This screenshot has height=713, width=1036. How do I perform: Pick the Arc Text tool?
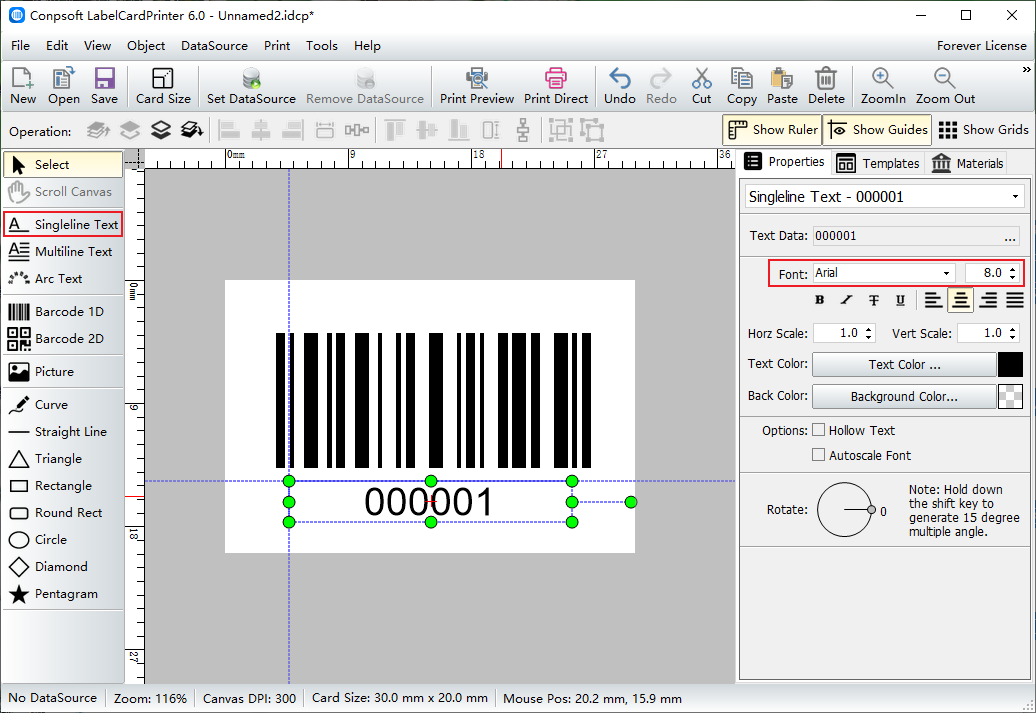pos(63,279)
